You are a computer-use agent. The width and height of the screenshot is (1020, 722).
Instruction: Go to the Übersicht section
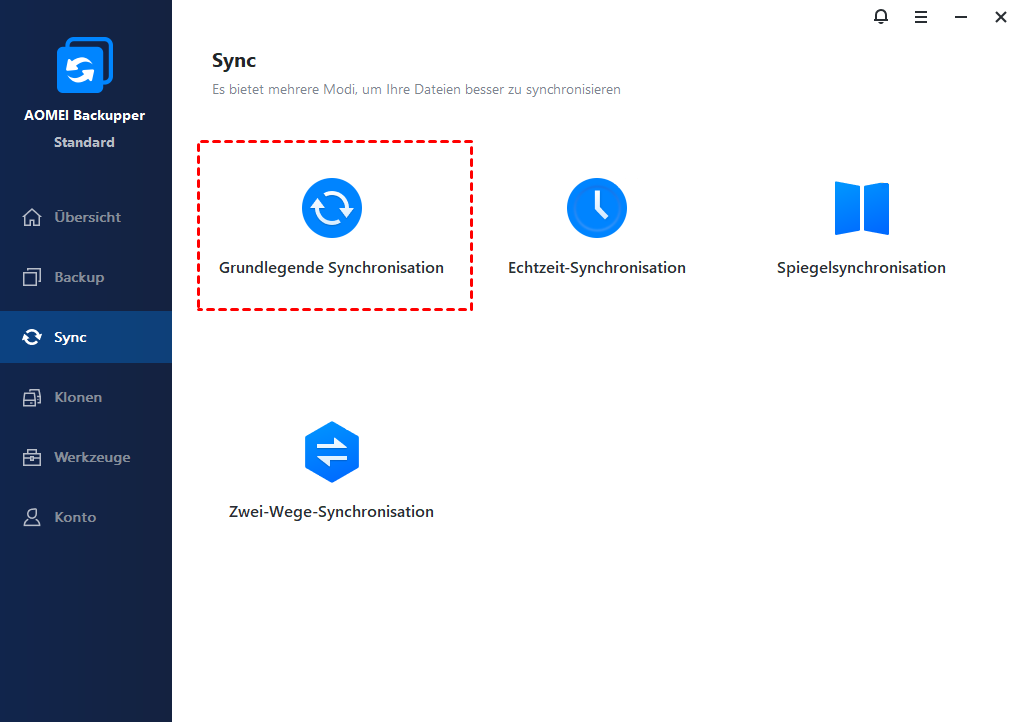86,217
